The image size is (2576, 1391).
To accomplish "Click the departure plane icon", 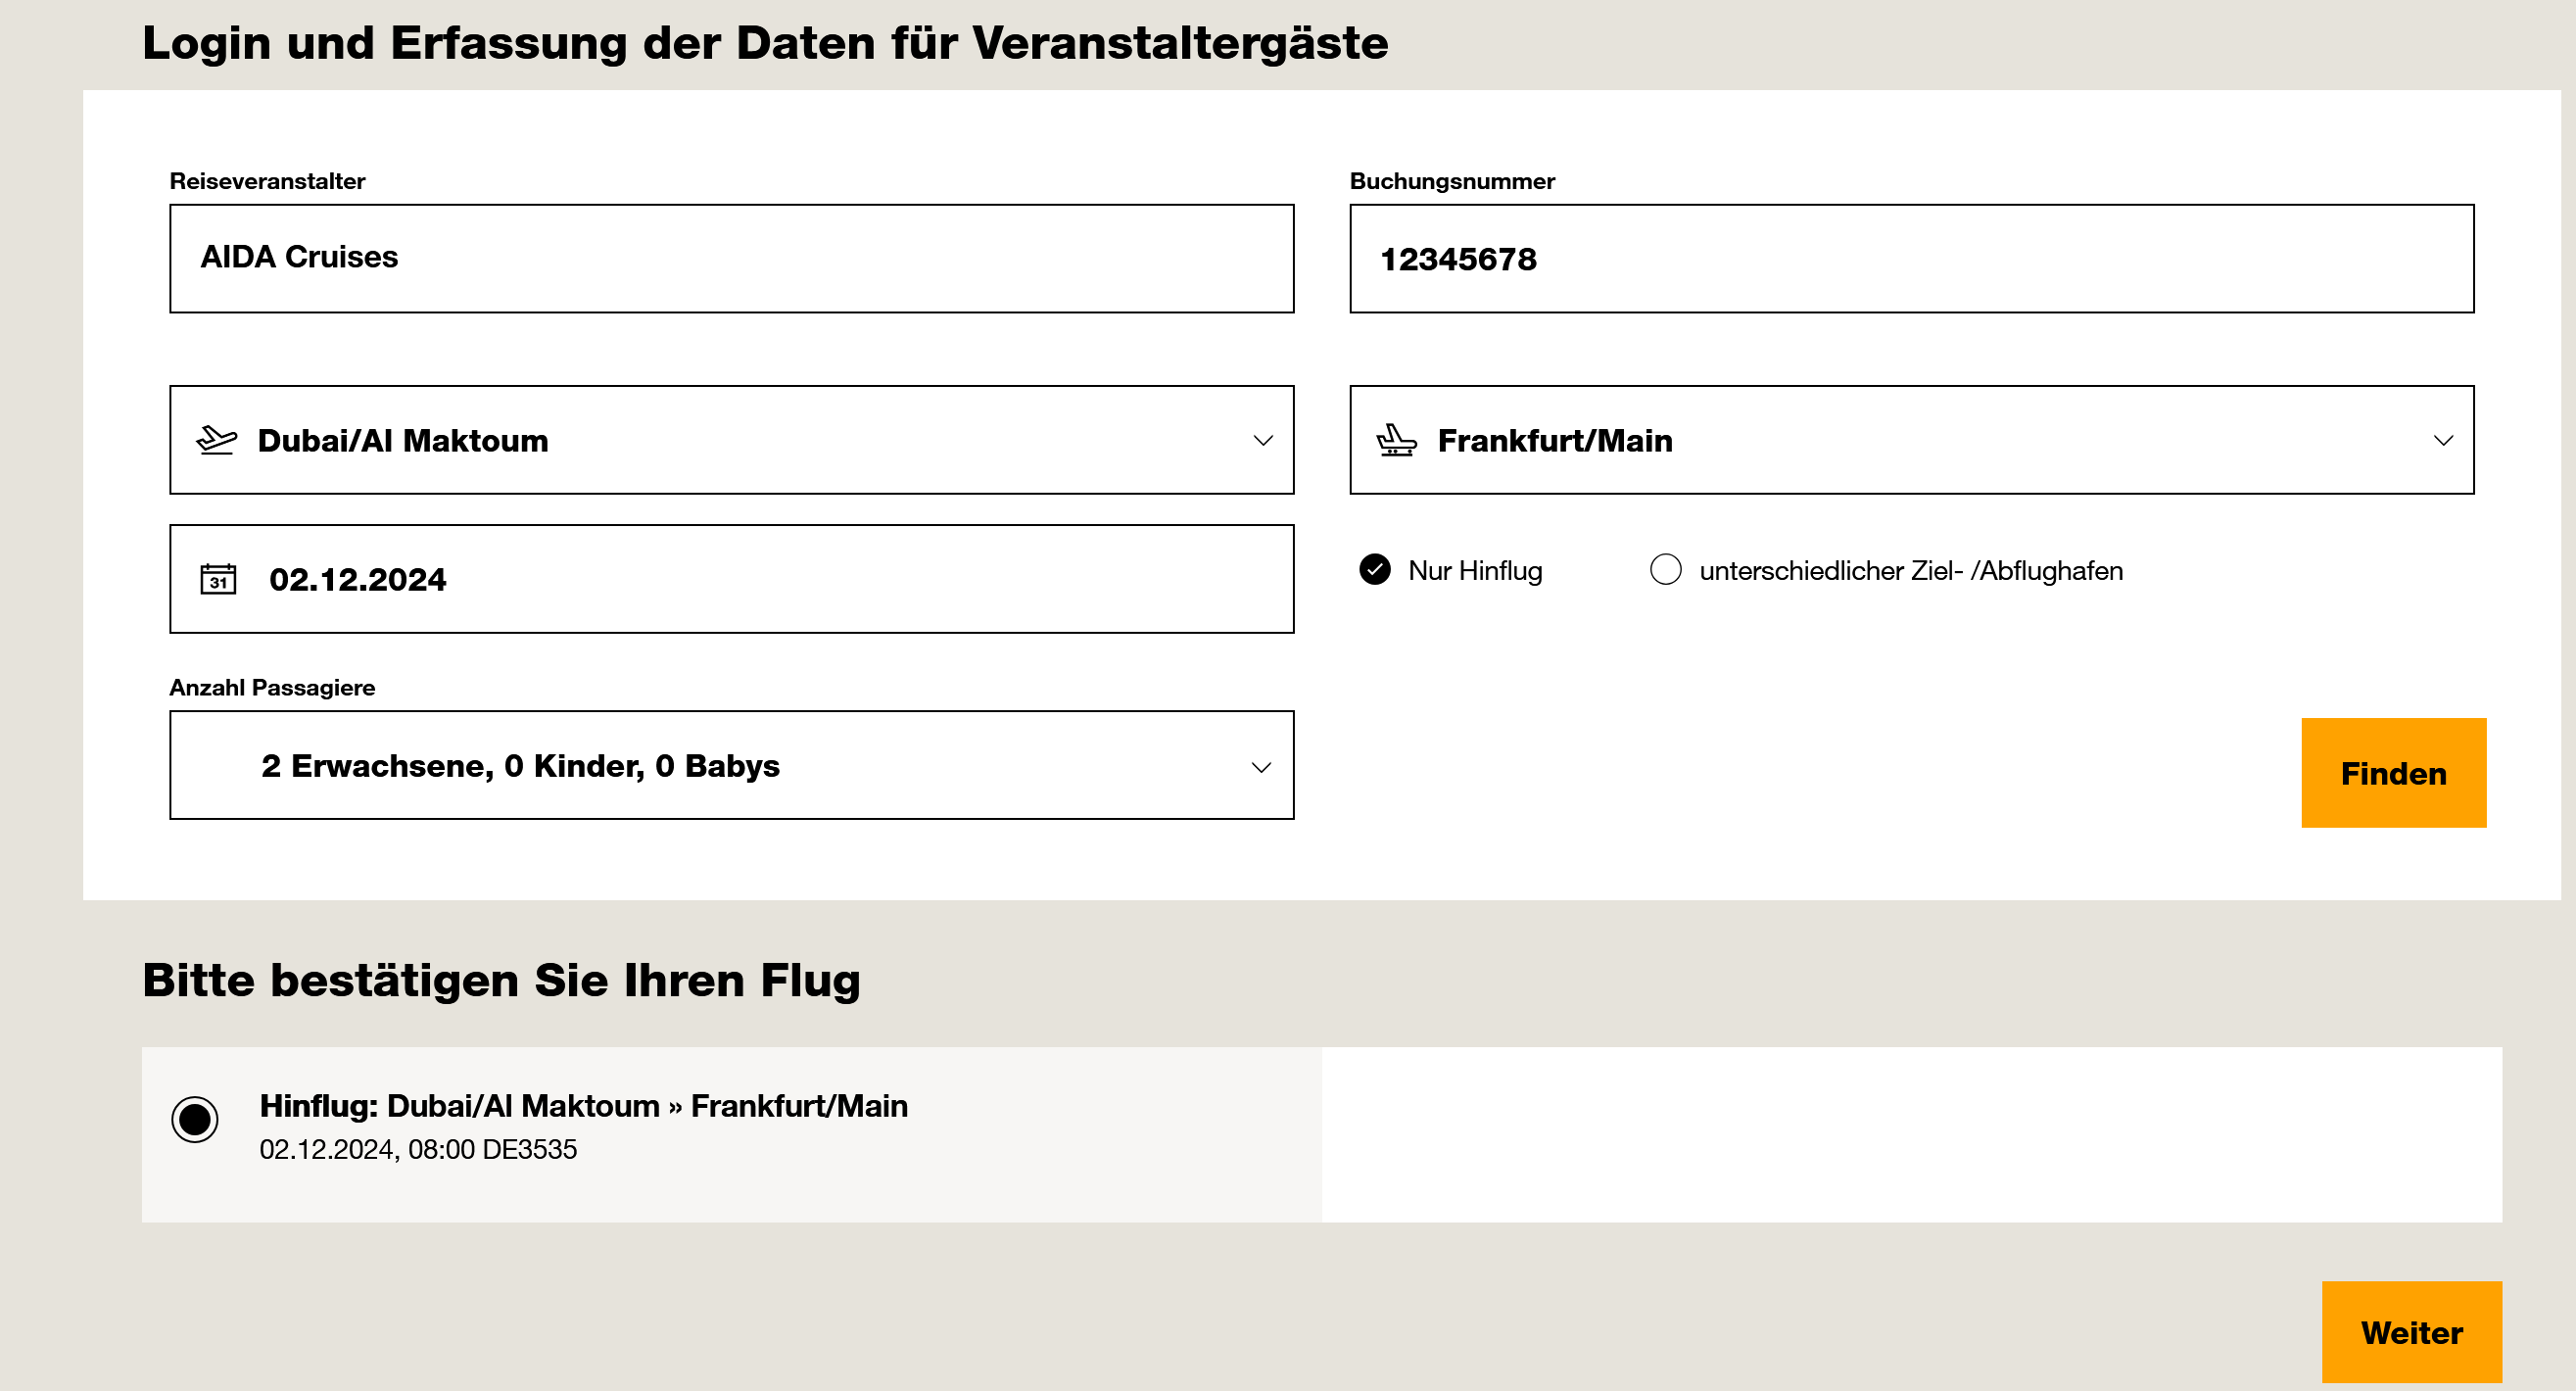I will (216, 440).
